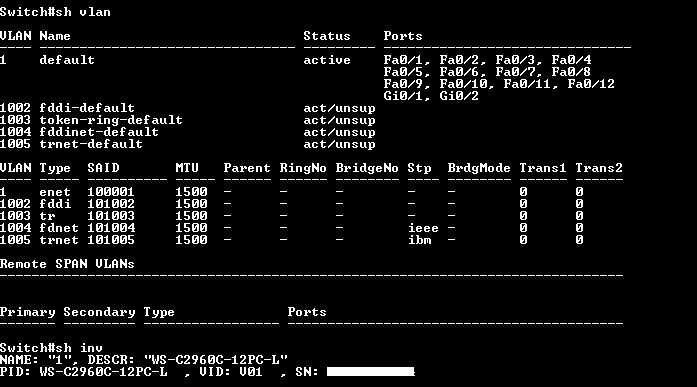Click the 'enet' type value
The width and height of the screenshot is (697, 387).
(x=55, y=192)
